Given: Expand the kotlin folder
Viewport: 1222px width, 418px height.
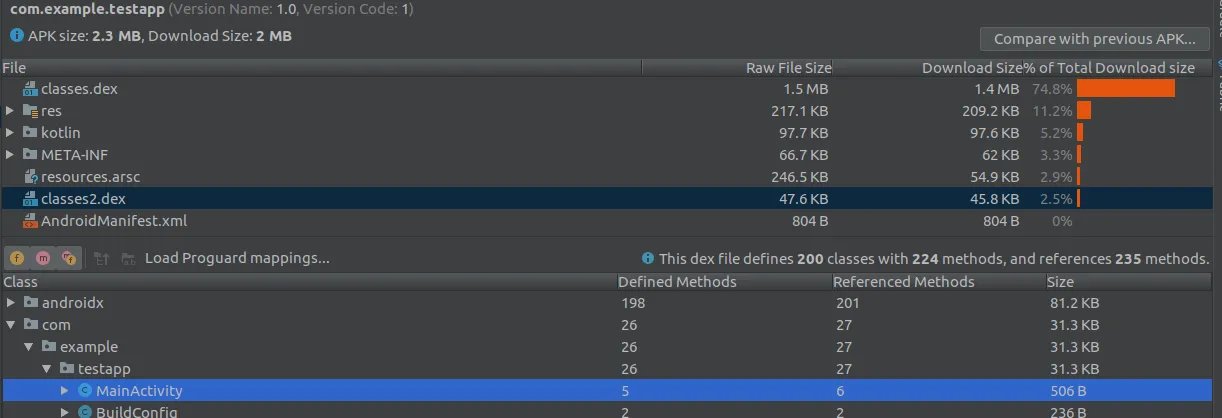Looking at the screenshot, I should [10, 133].
